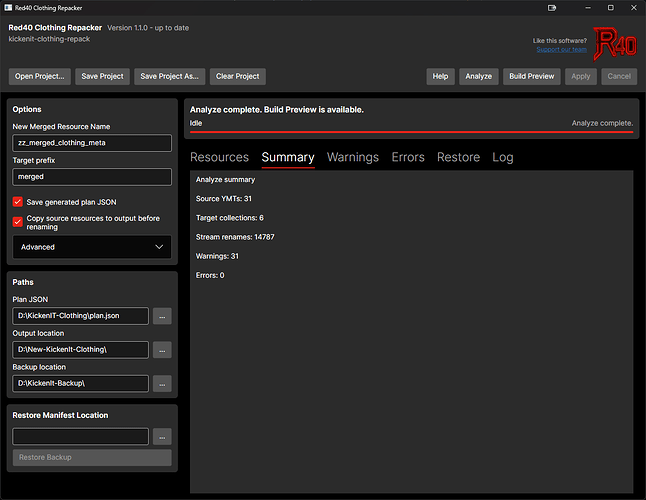Click the Target prefix input field
The image size is (646, 500).
[92, 177]
